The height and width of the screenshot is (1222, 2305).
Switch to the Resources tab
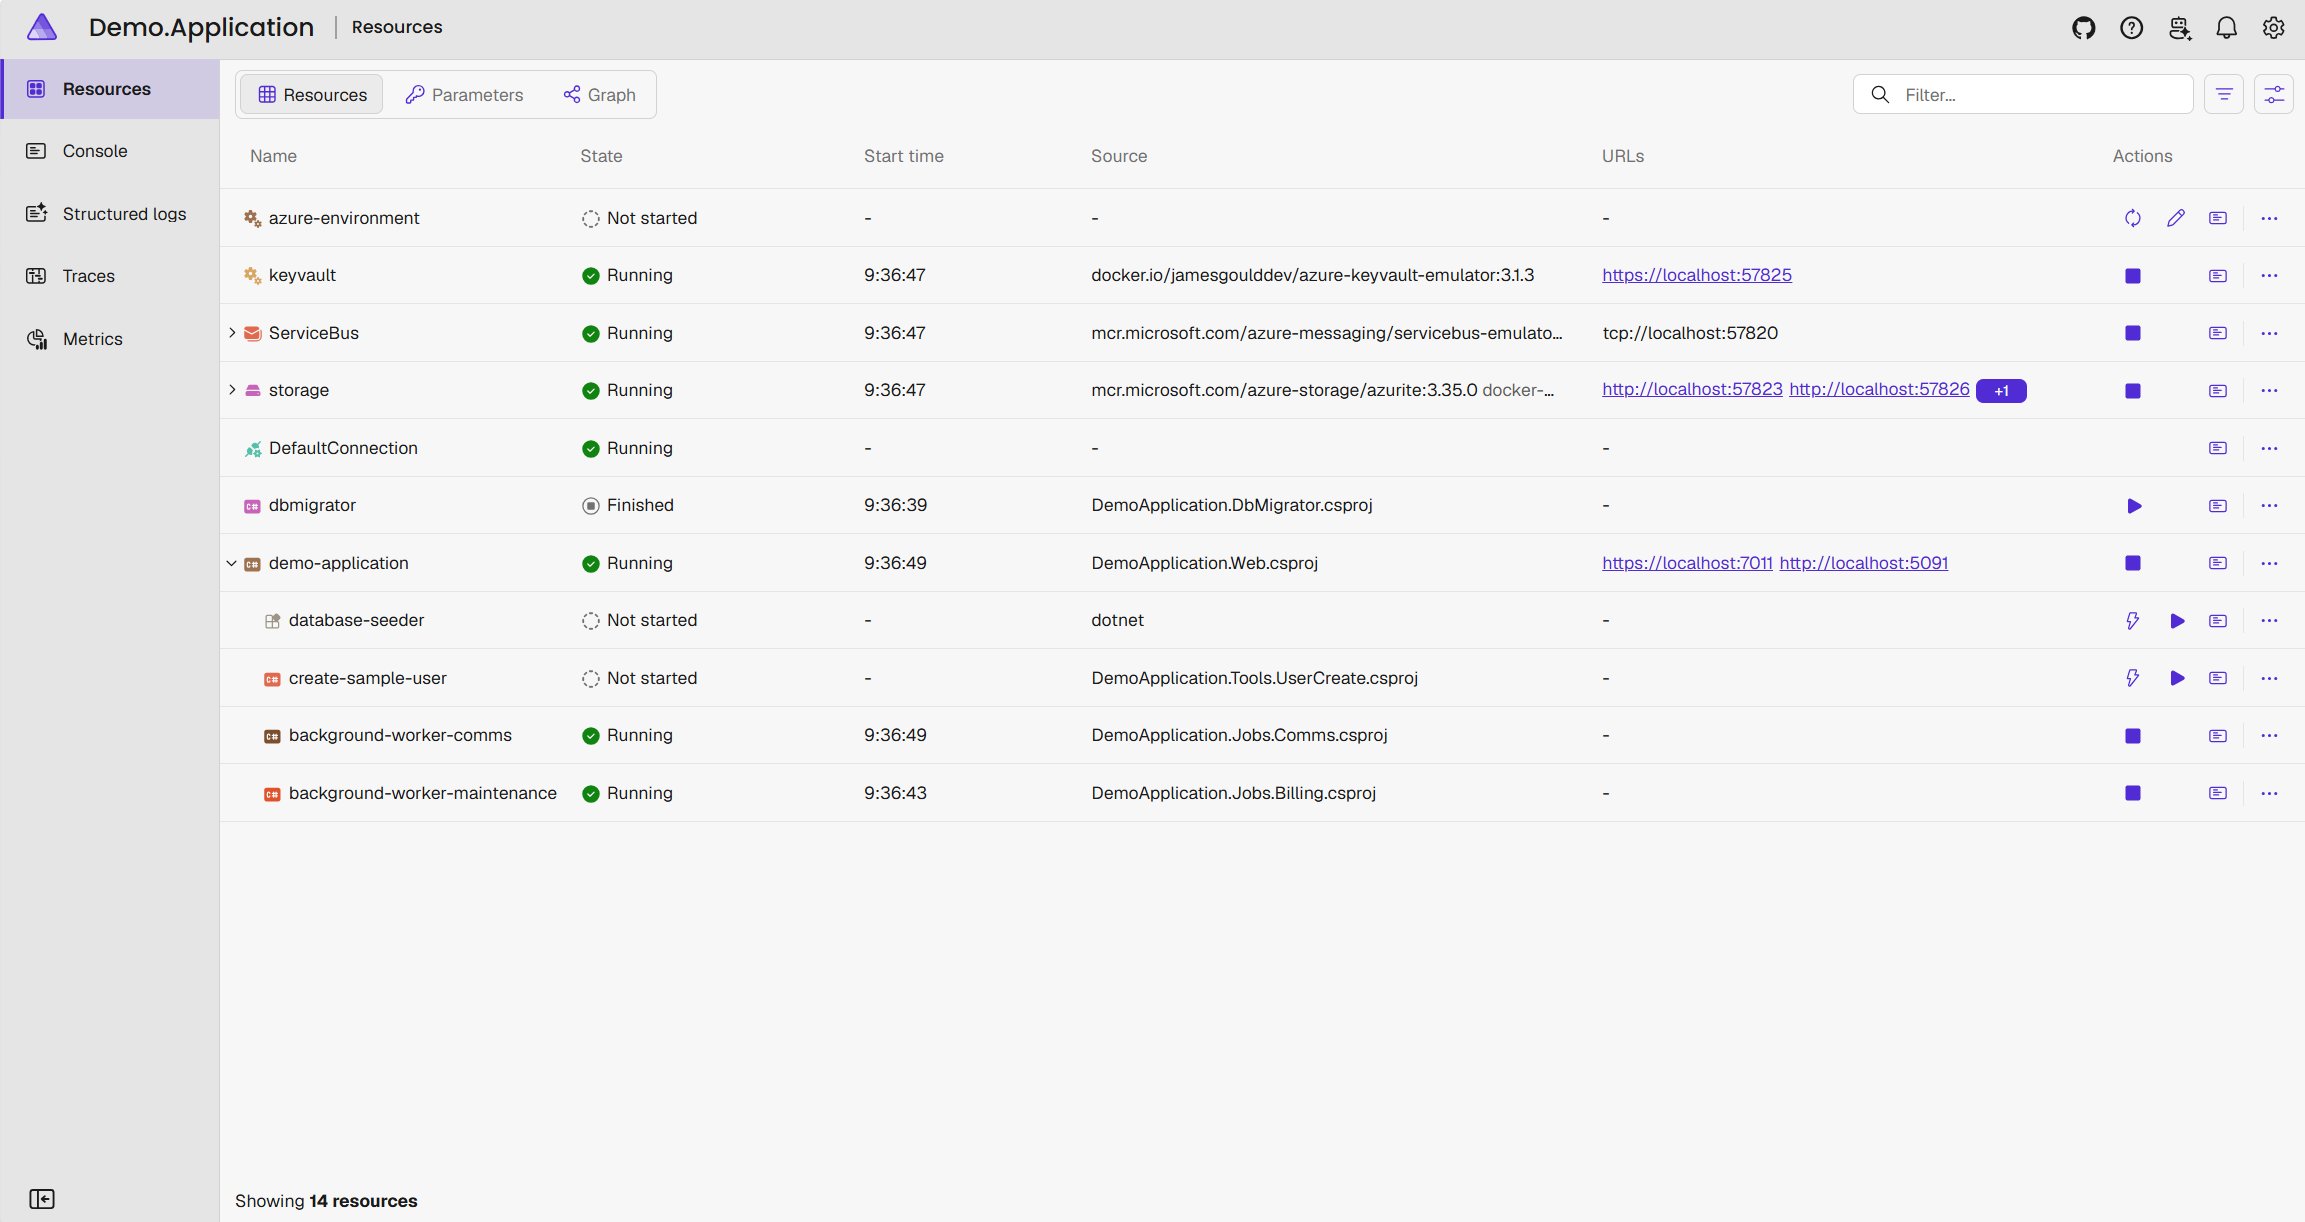[x=312, y=94]
